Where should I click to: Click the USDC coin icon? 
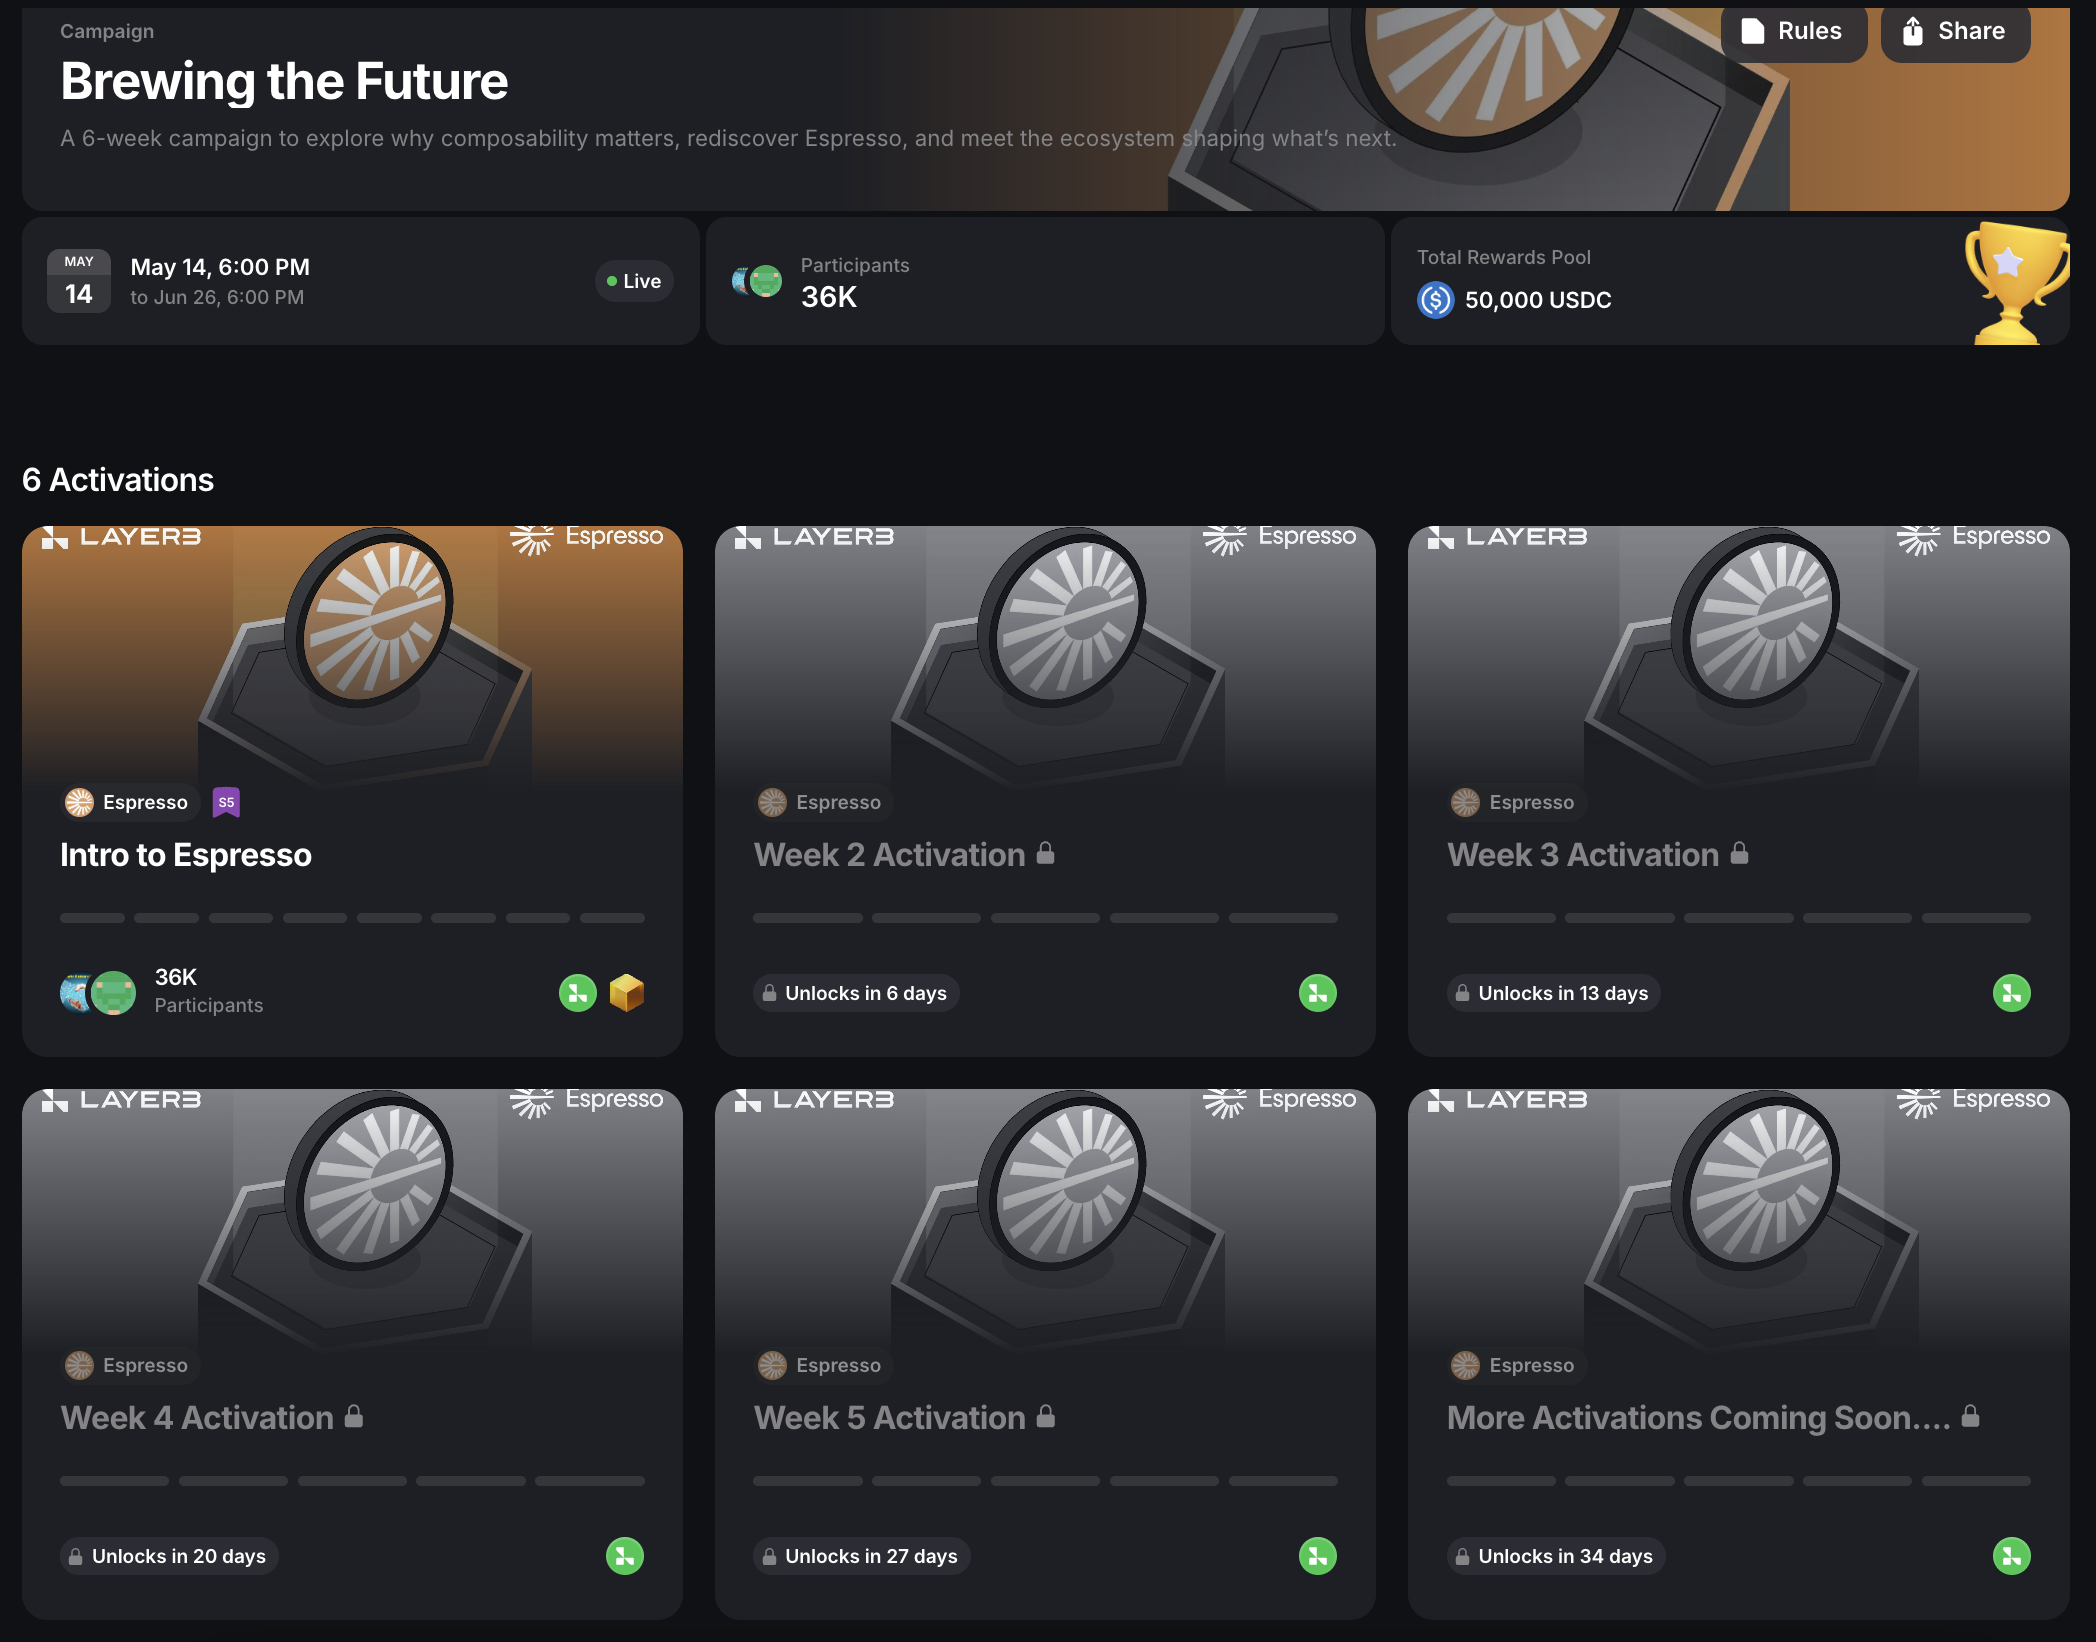[1435, 300]
